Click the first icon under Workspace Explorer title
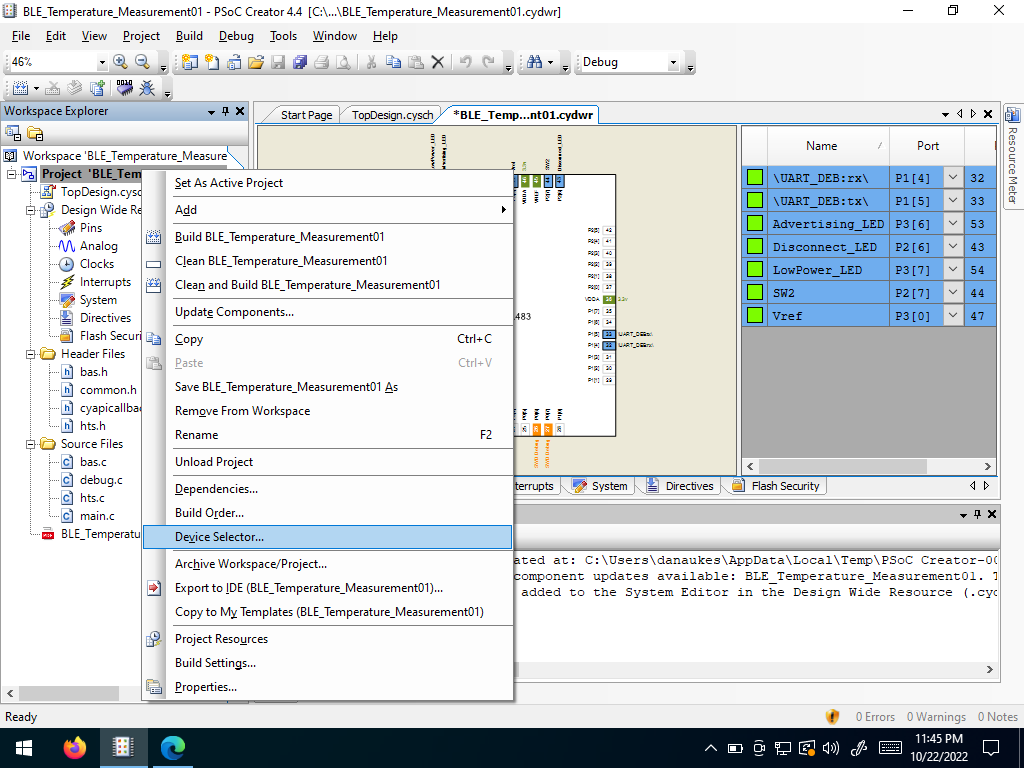Screen dimensions: 1024x768 click(13, 134)
